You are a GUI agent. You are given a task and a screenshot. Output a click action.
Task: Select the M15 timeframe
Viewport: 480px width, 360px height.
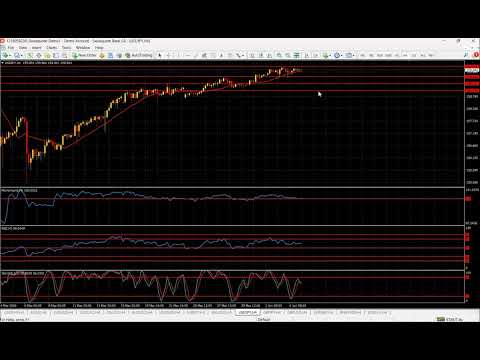(x=380, y=55)
